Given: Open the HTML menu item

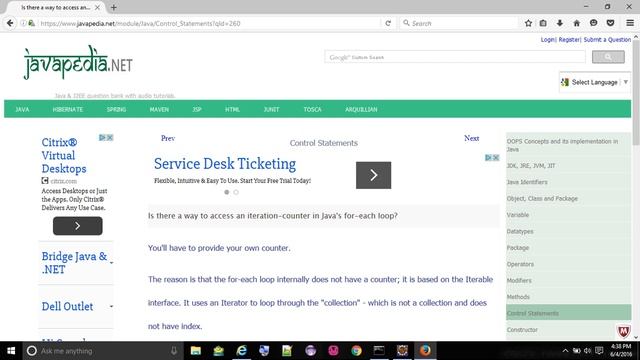Looking at the screenshot, I should pos(232,109).
